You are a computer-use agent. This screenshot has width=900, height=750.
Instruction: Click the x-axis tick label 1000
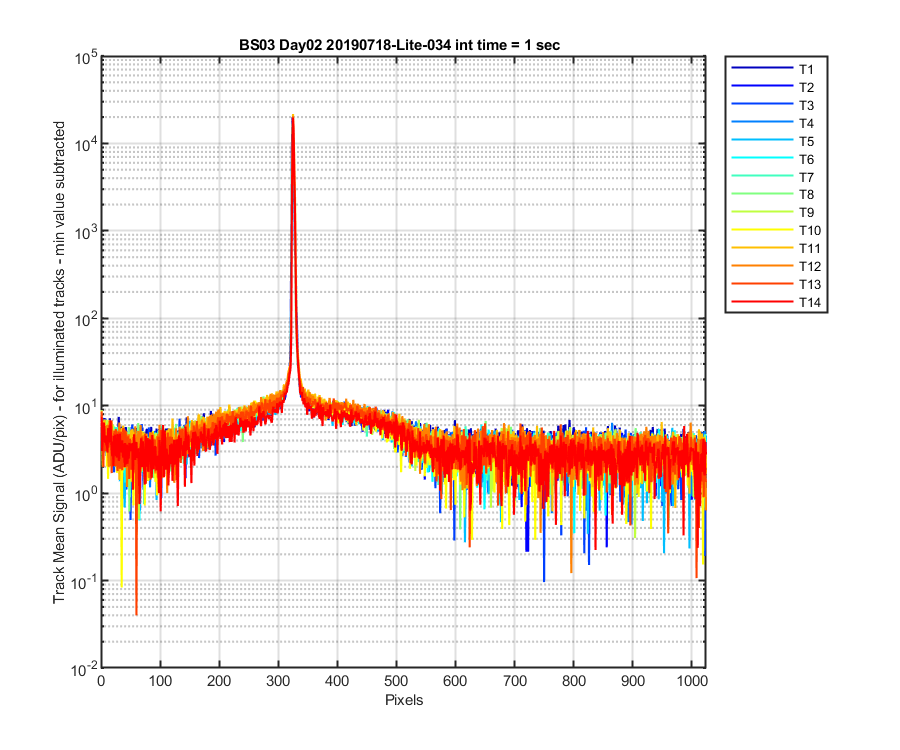click(692, 681)
